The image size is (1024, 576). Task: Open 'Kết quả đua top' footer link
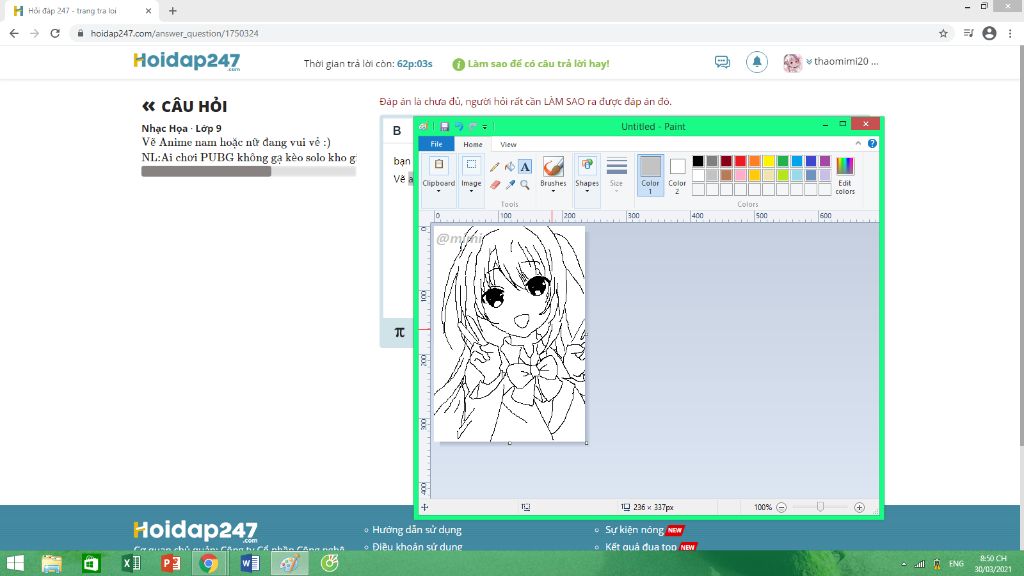point(641,547)
